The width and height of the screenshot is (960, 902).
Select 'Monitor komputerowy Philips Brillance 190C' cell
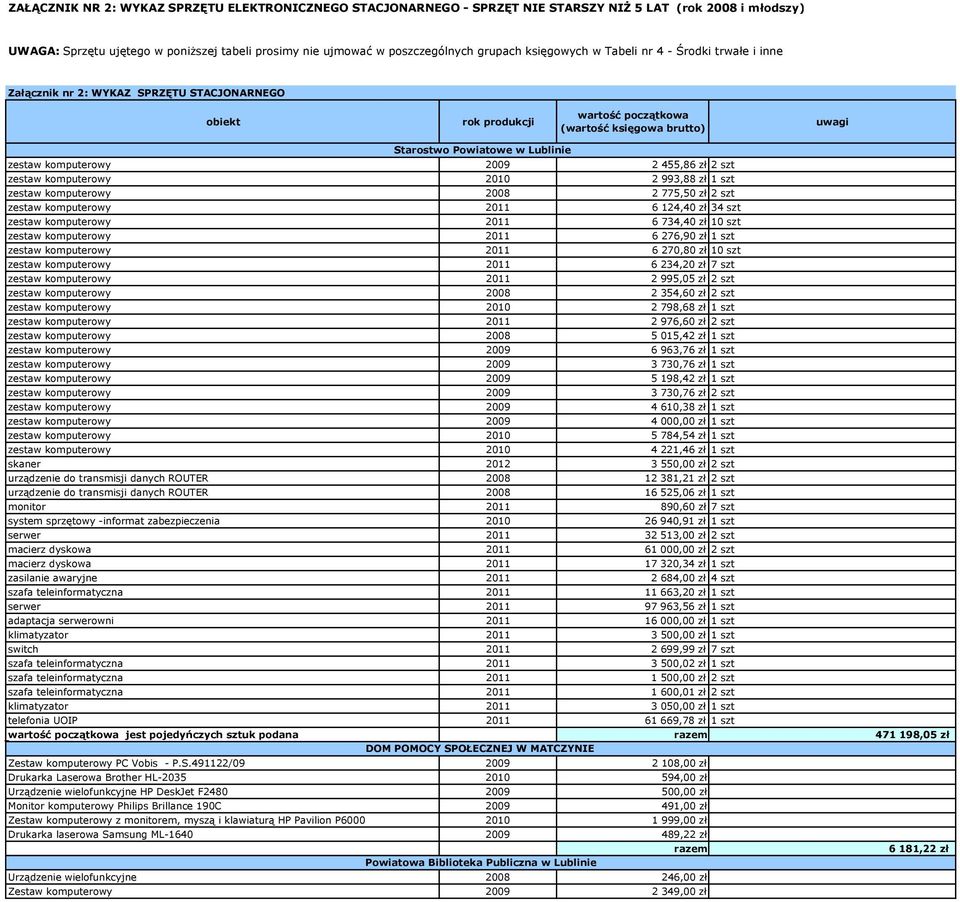pos(223,806)
